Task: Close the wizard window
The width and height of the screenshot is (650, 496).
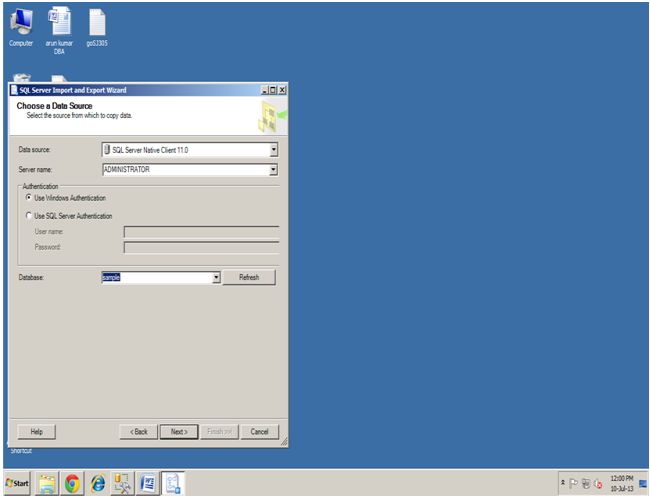Action: tap(282, 90)
